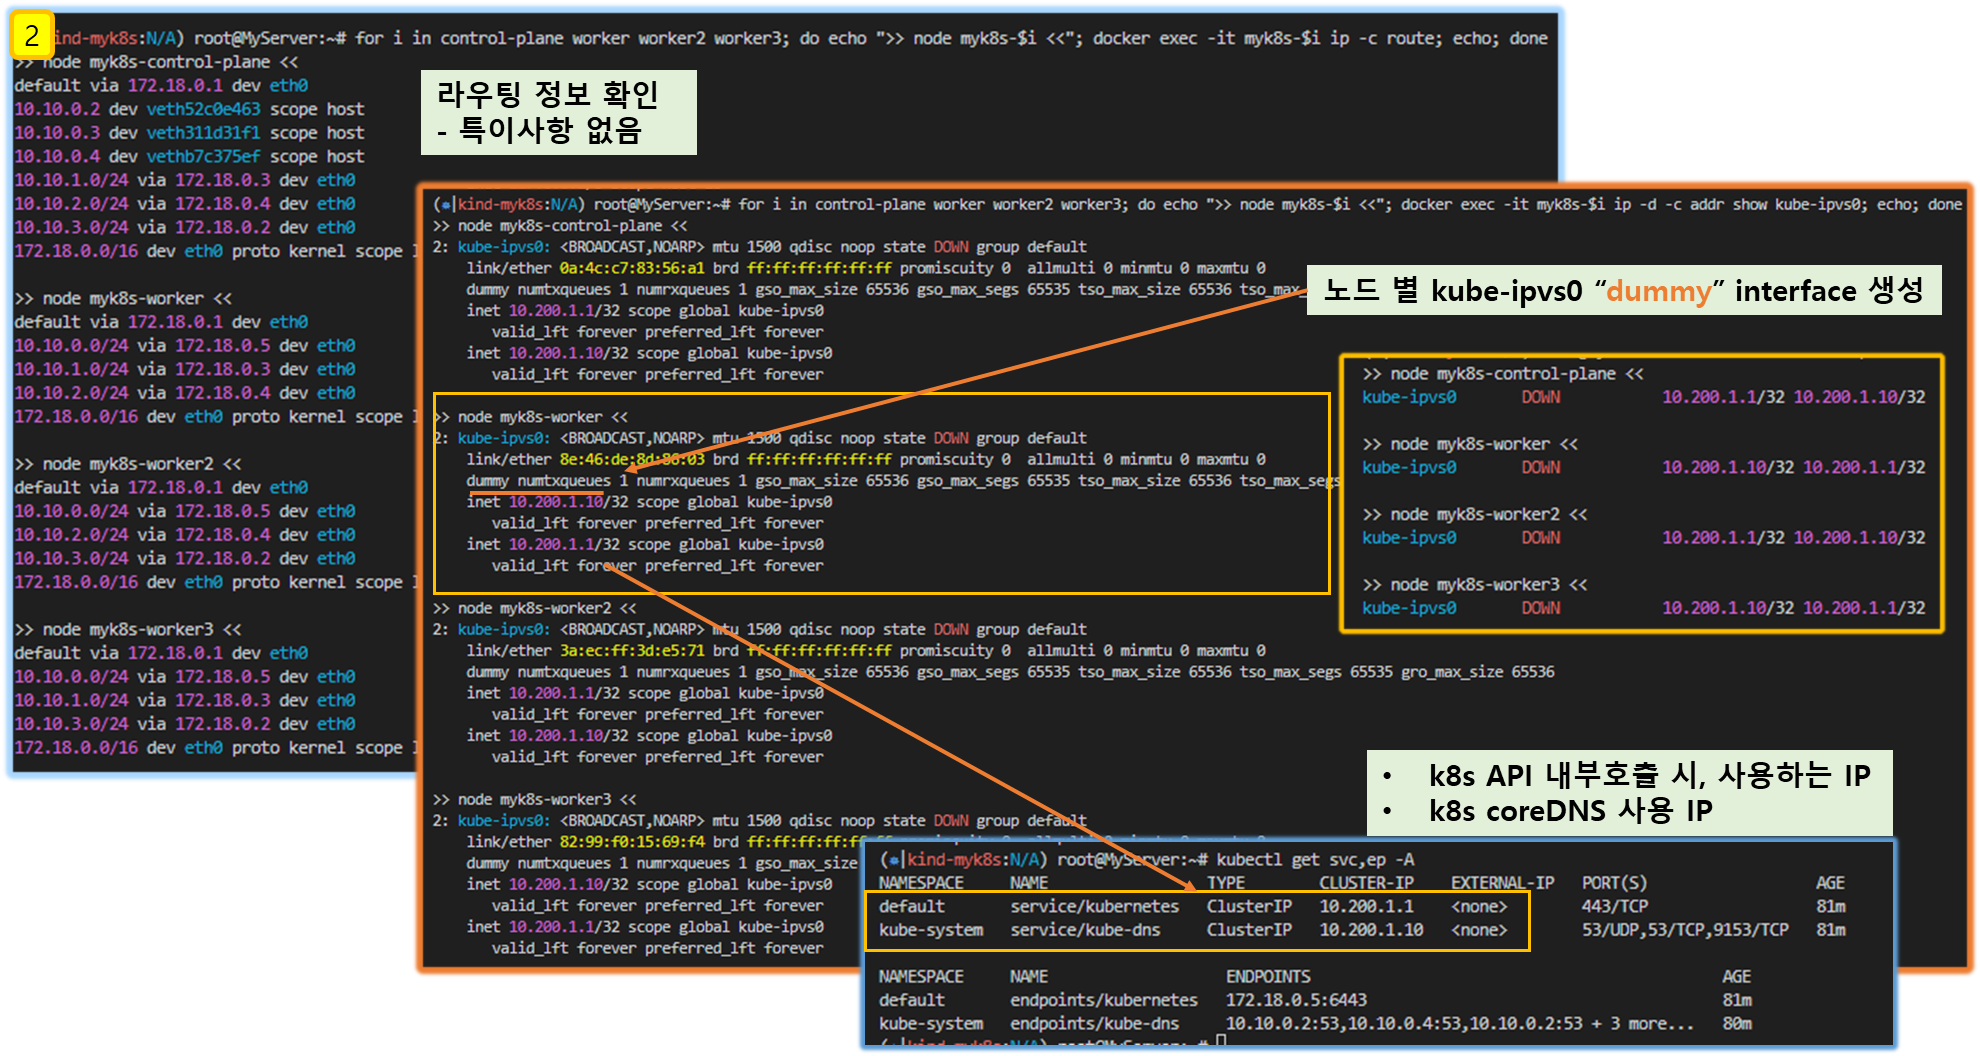Viewport: 1980px width, 1056px height.
Task: Click 'kubectl get svc,ep -A' command text
Action: click(1315, 860)
